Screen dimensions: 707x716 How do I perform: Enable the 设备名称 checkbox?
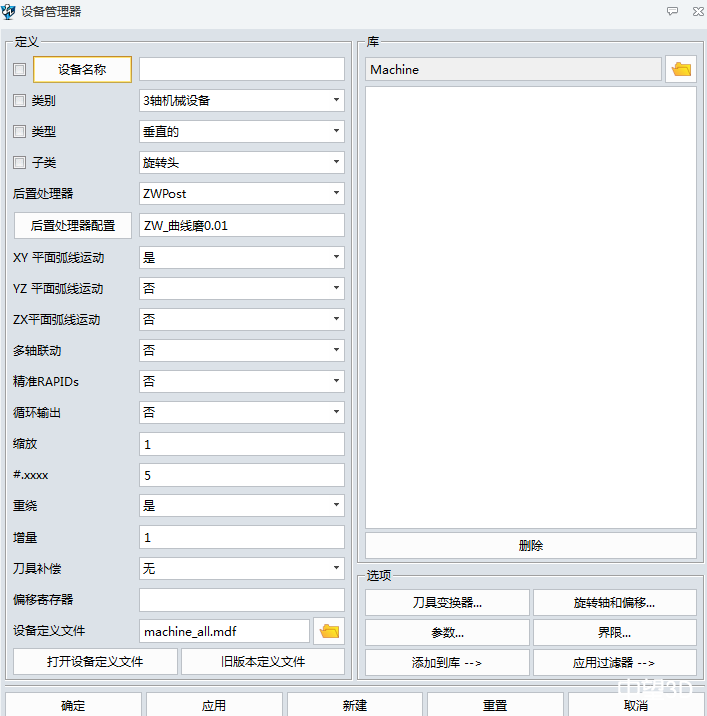(20, 69)
